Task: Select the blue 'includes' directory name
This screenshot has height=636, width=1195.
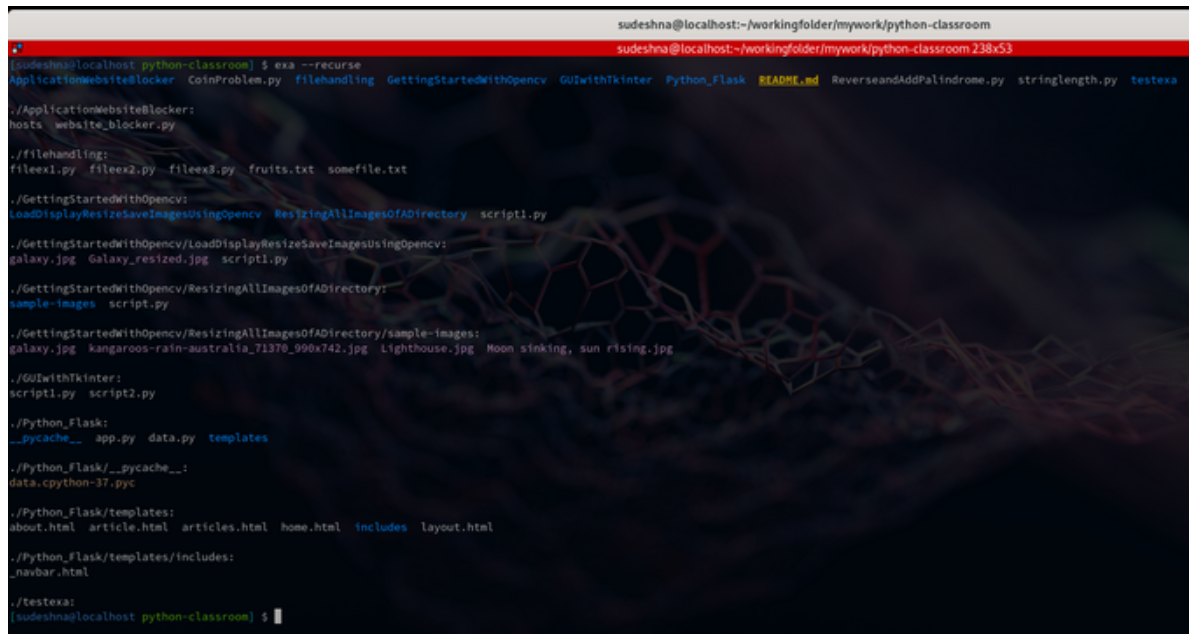Action: tap(380, 528)
